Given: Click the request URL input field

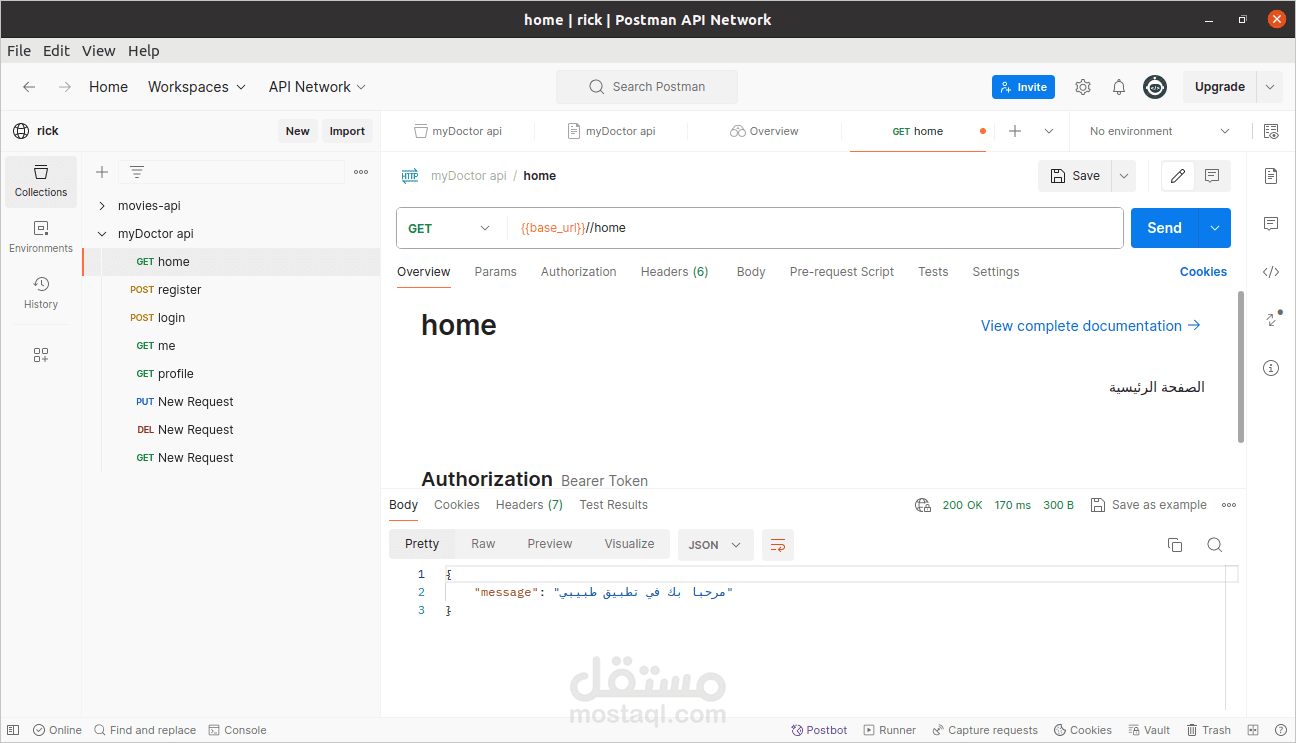Looking at the screenshot, I should (x=815, y=228).
